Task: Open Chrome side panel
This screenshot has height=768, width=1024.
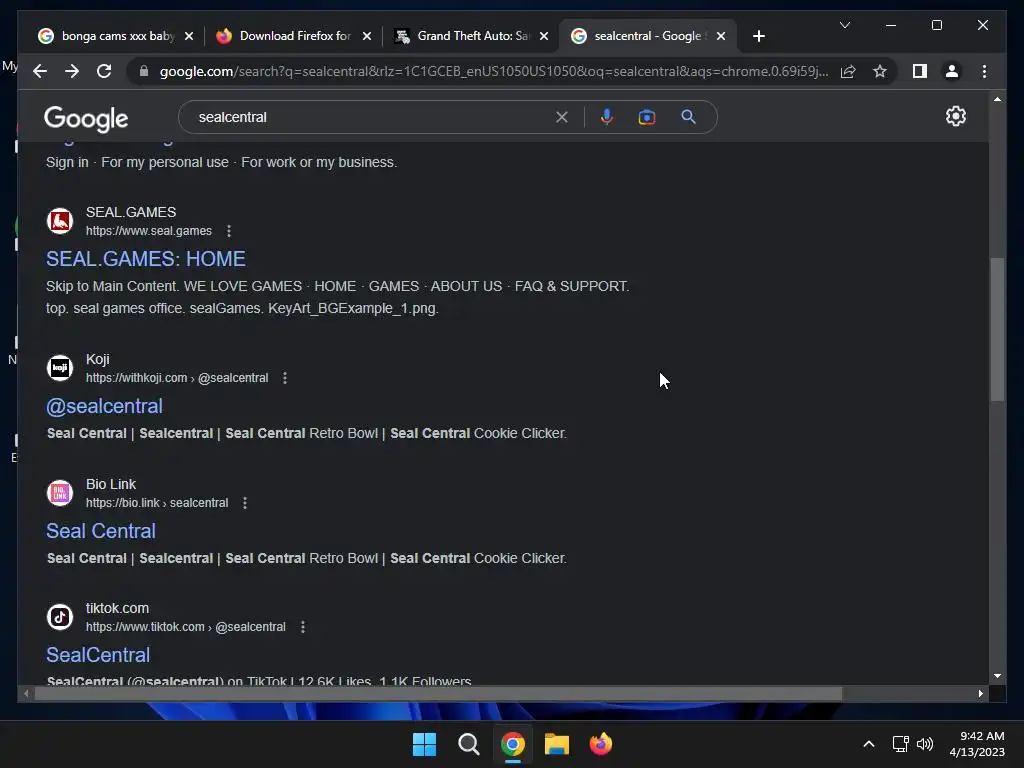Action: (x=920, y=71)
